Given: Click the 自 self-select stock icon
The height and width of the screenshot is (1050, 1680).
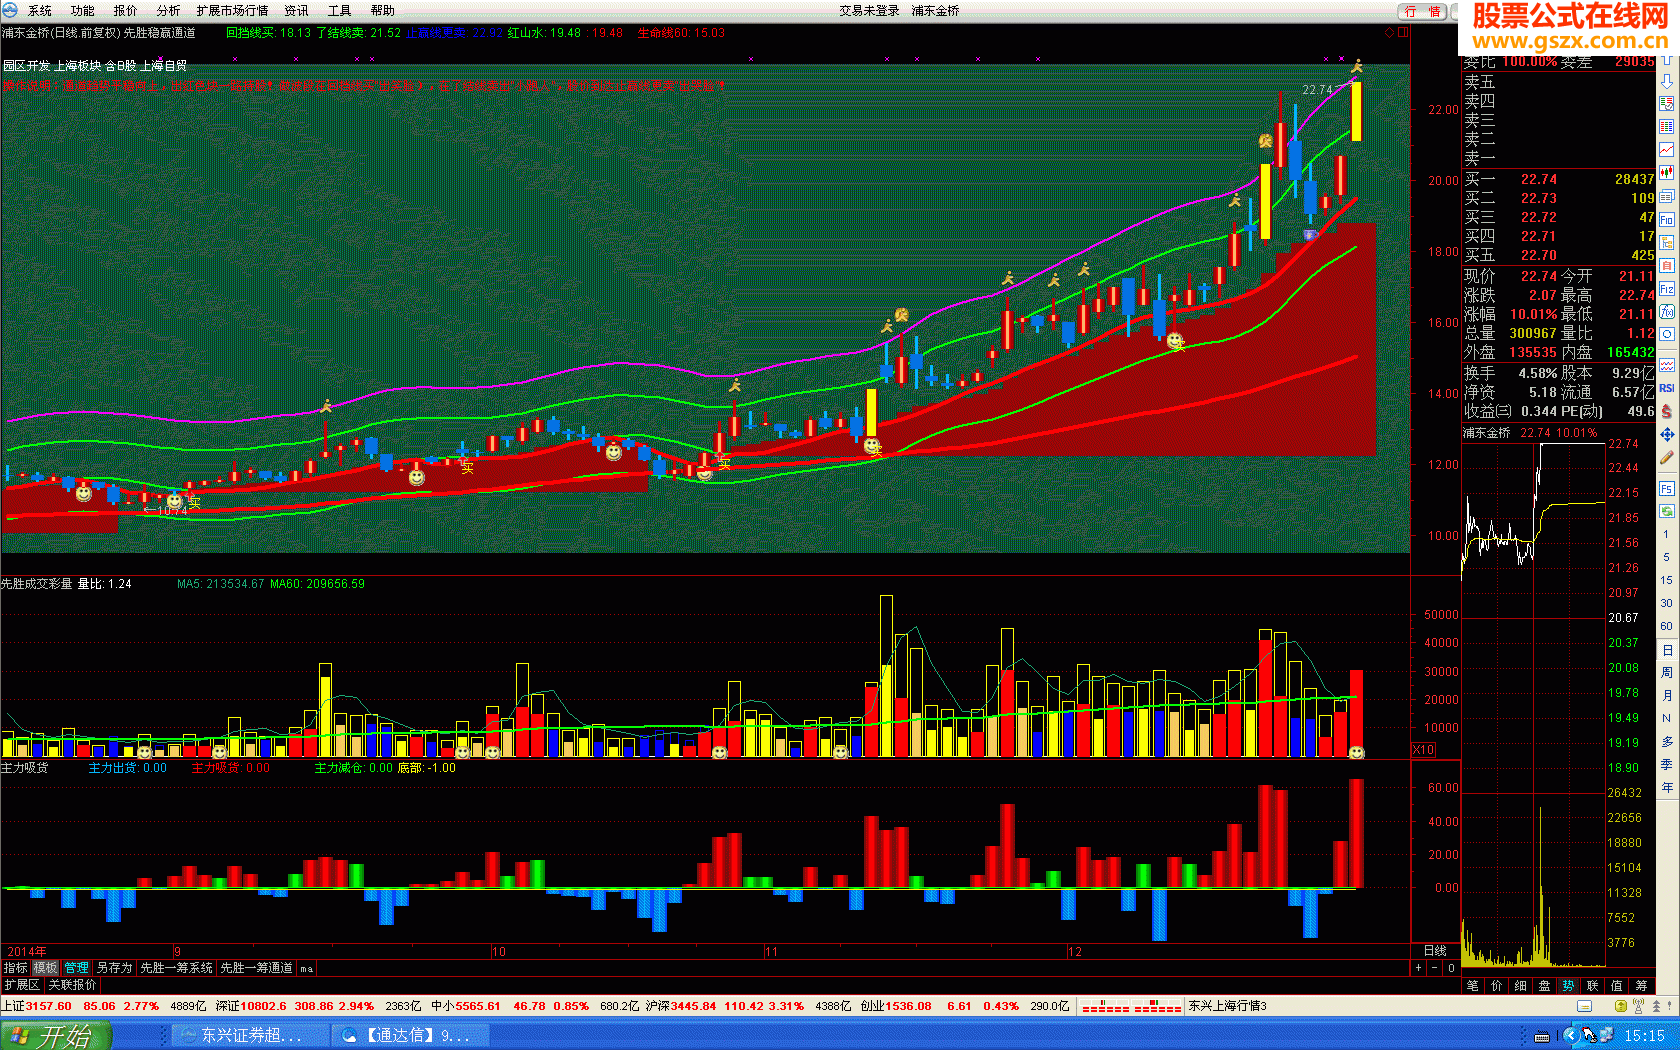Looking at the screenshot, I should [1667, 265].
